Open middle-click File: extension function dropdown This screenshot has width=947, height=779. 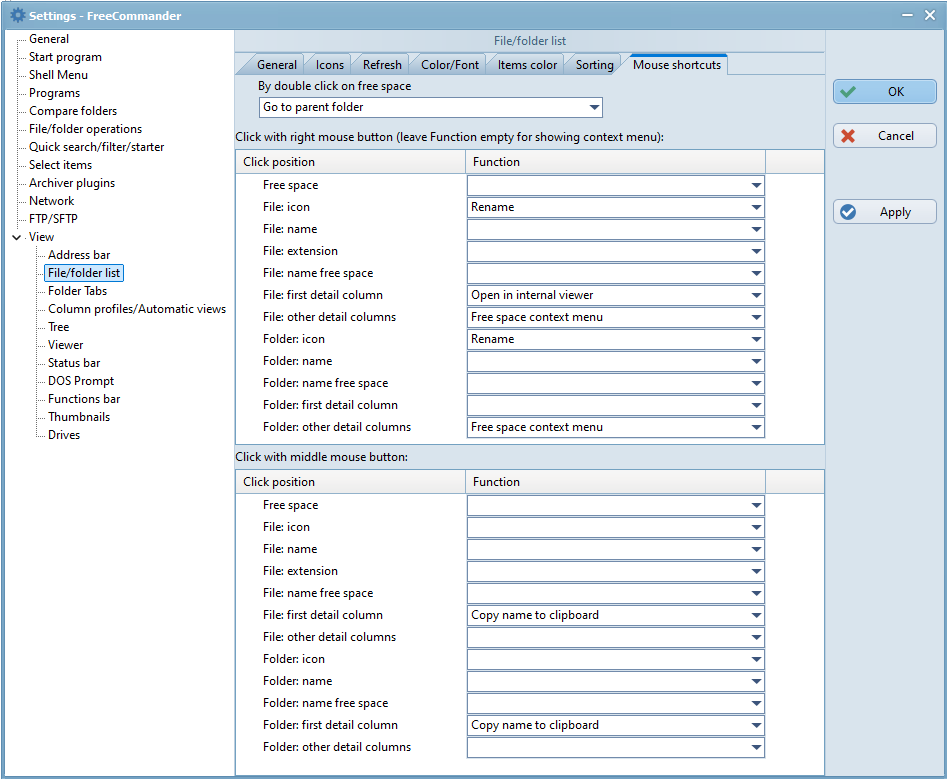tap(615, 571)
